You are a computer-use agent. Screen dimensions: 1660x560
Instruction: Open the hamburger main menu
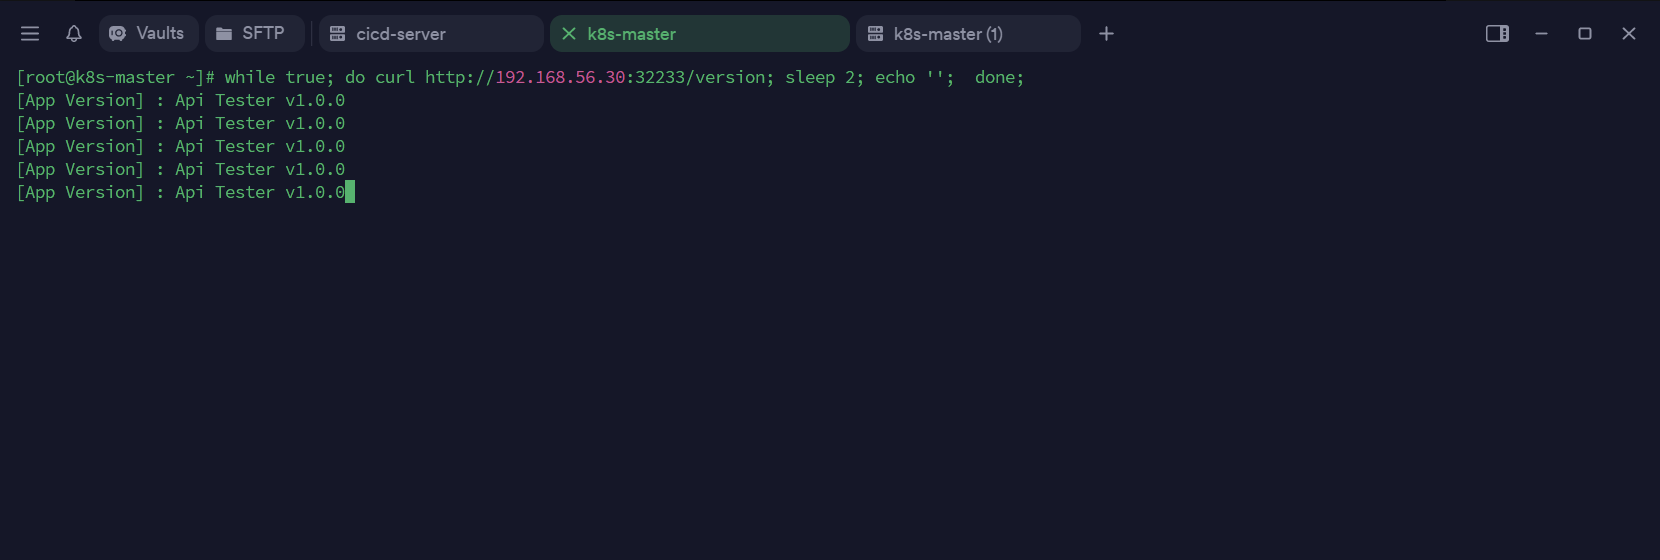(x=30, y=34)
